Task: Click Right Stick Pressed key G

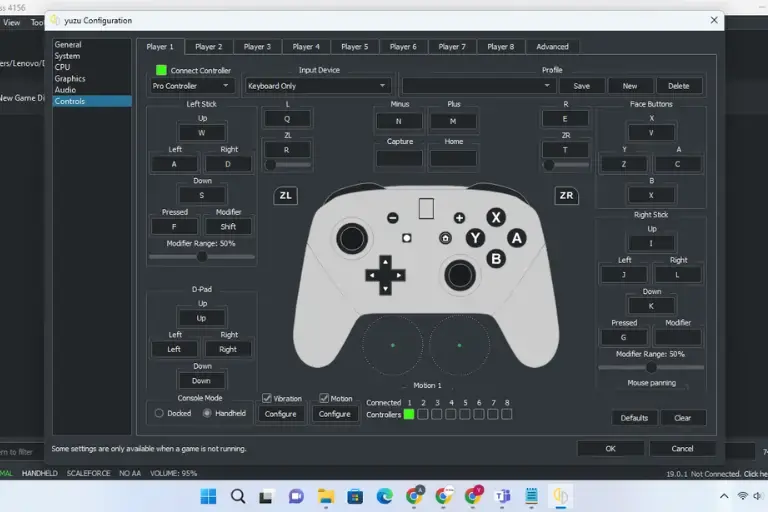Action: click(x=624, y=337)
